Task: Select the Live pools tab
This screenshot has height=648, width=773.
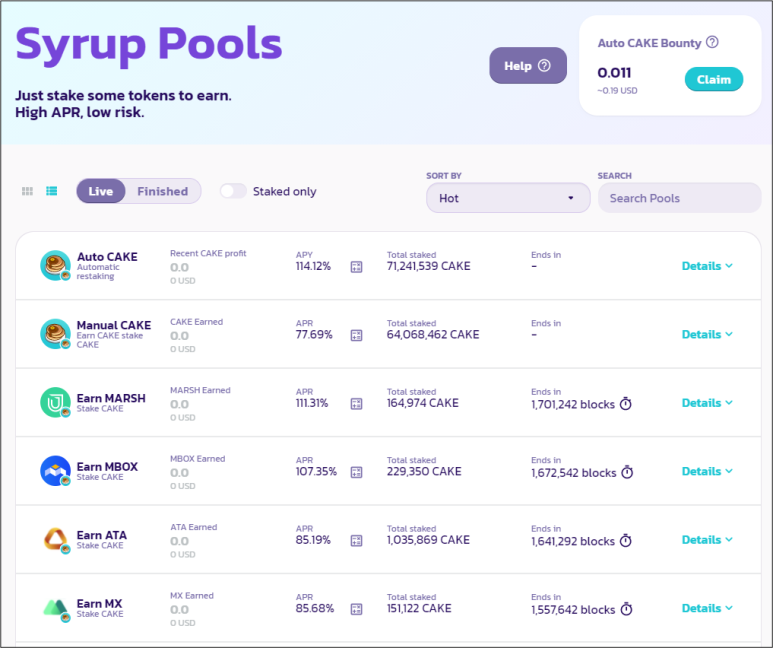Action: click(101, 191)
